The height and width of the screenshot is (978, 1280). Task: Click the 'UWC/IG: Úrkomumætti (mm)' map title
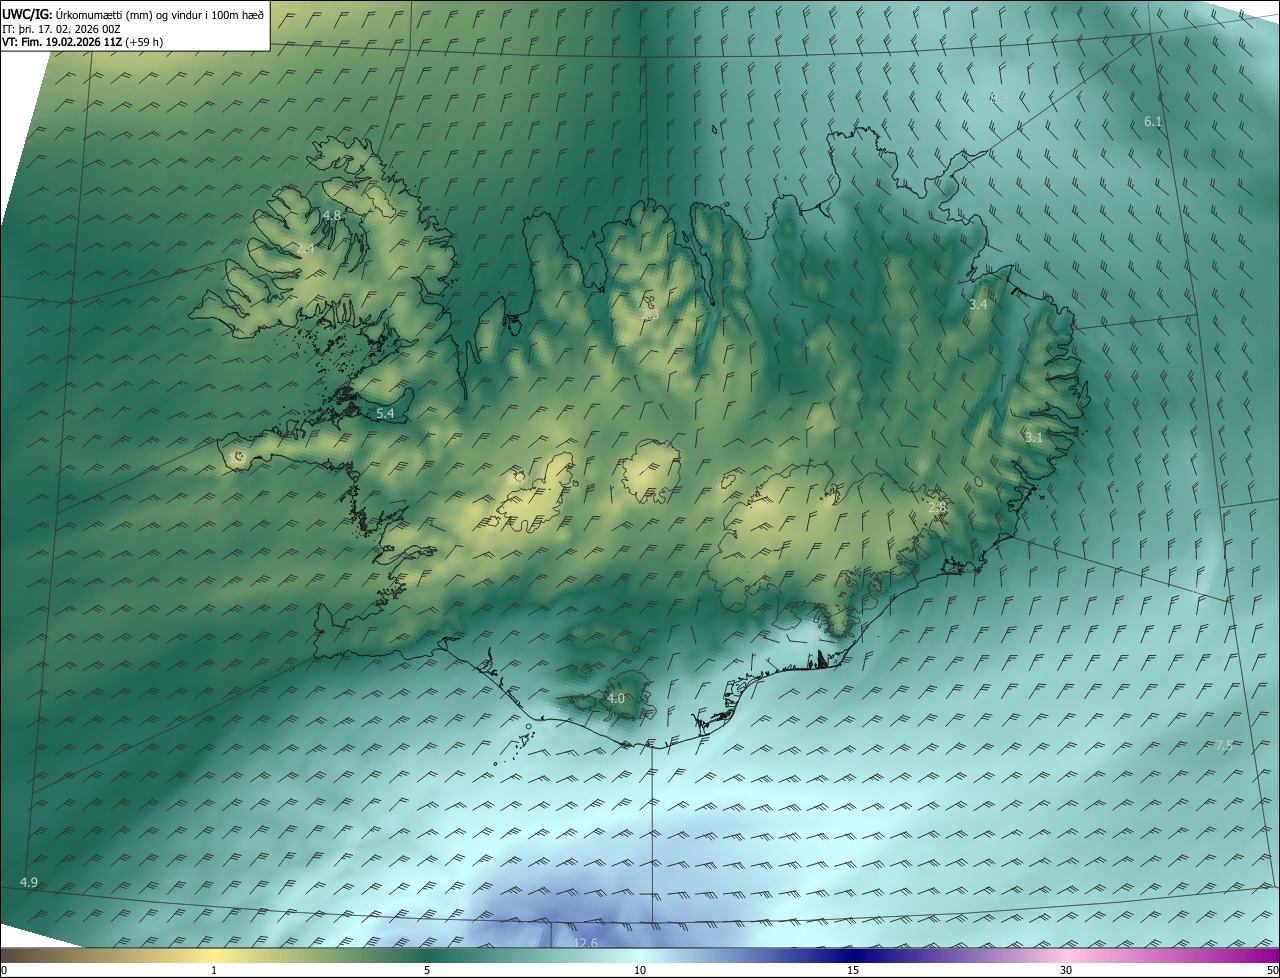[x=133, y=15]
